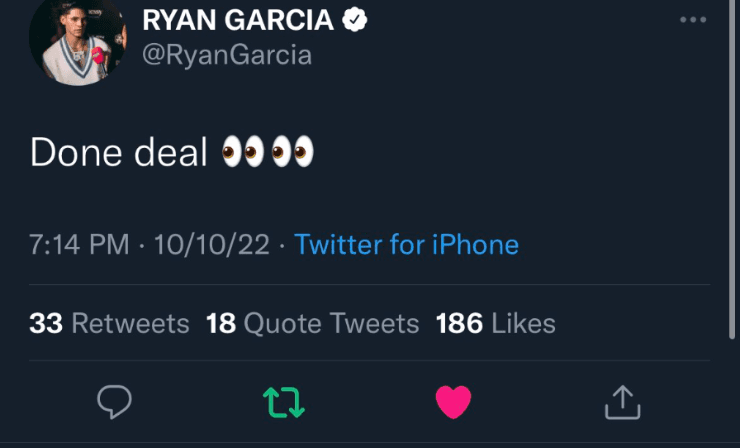View the 33 Retweets list

(x=110, y=323)
